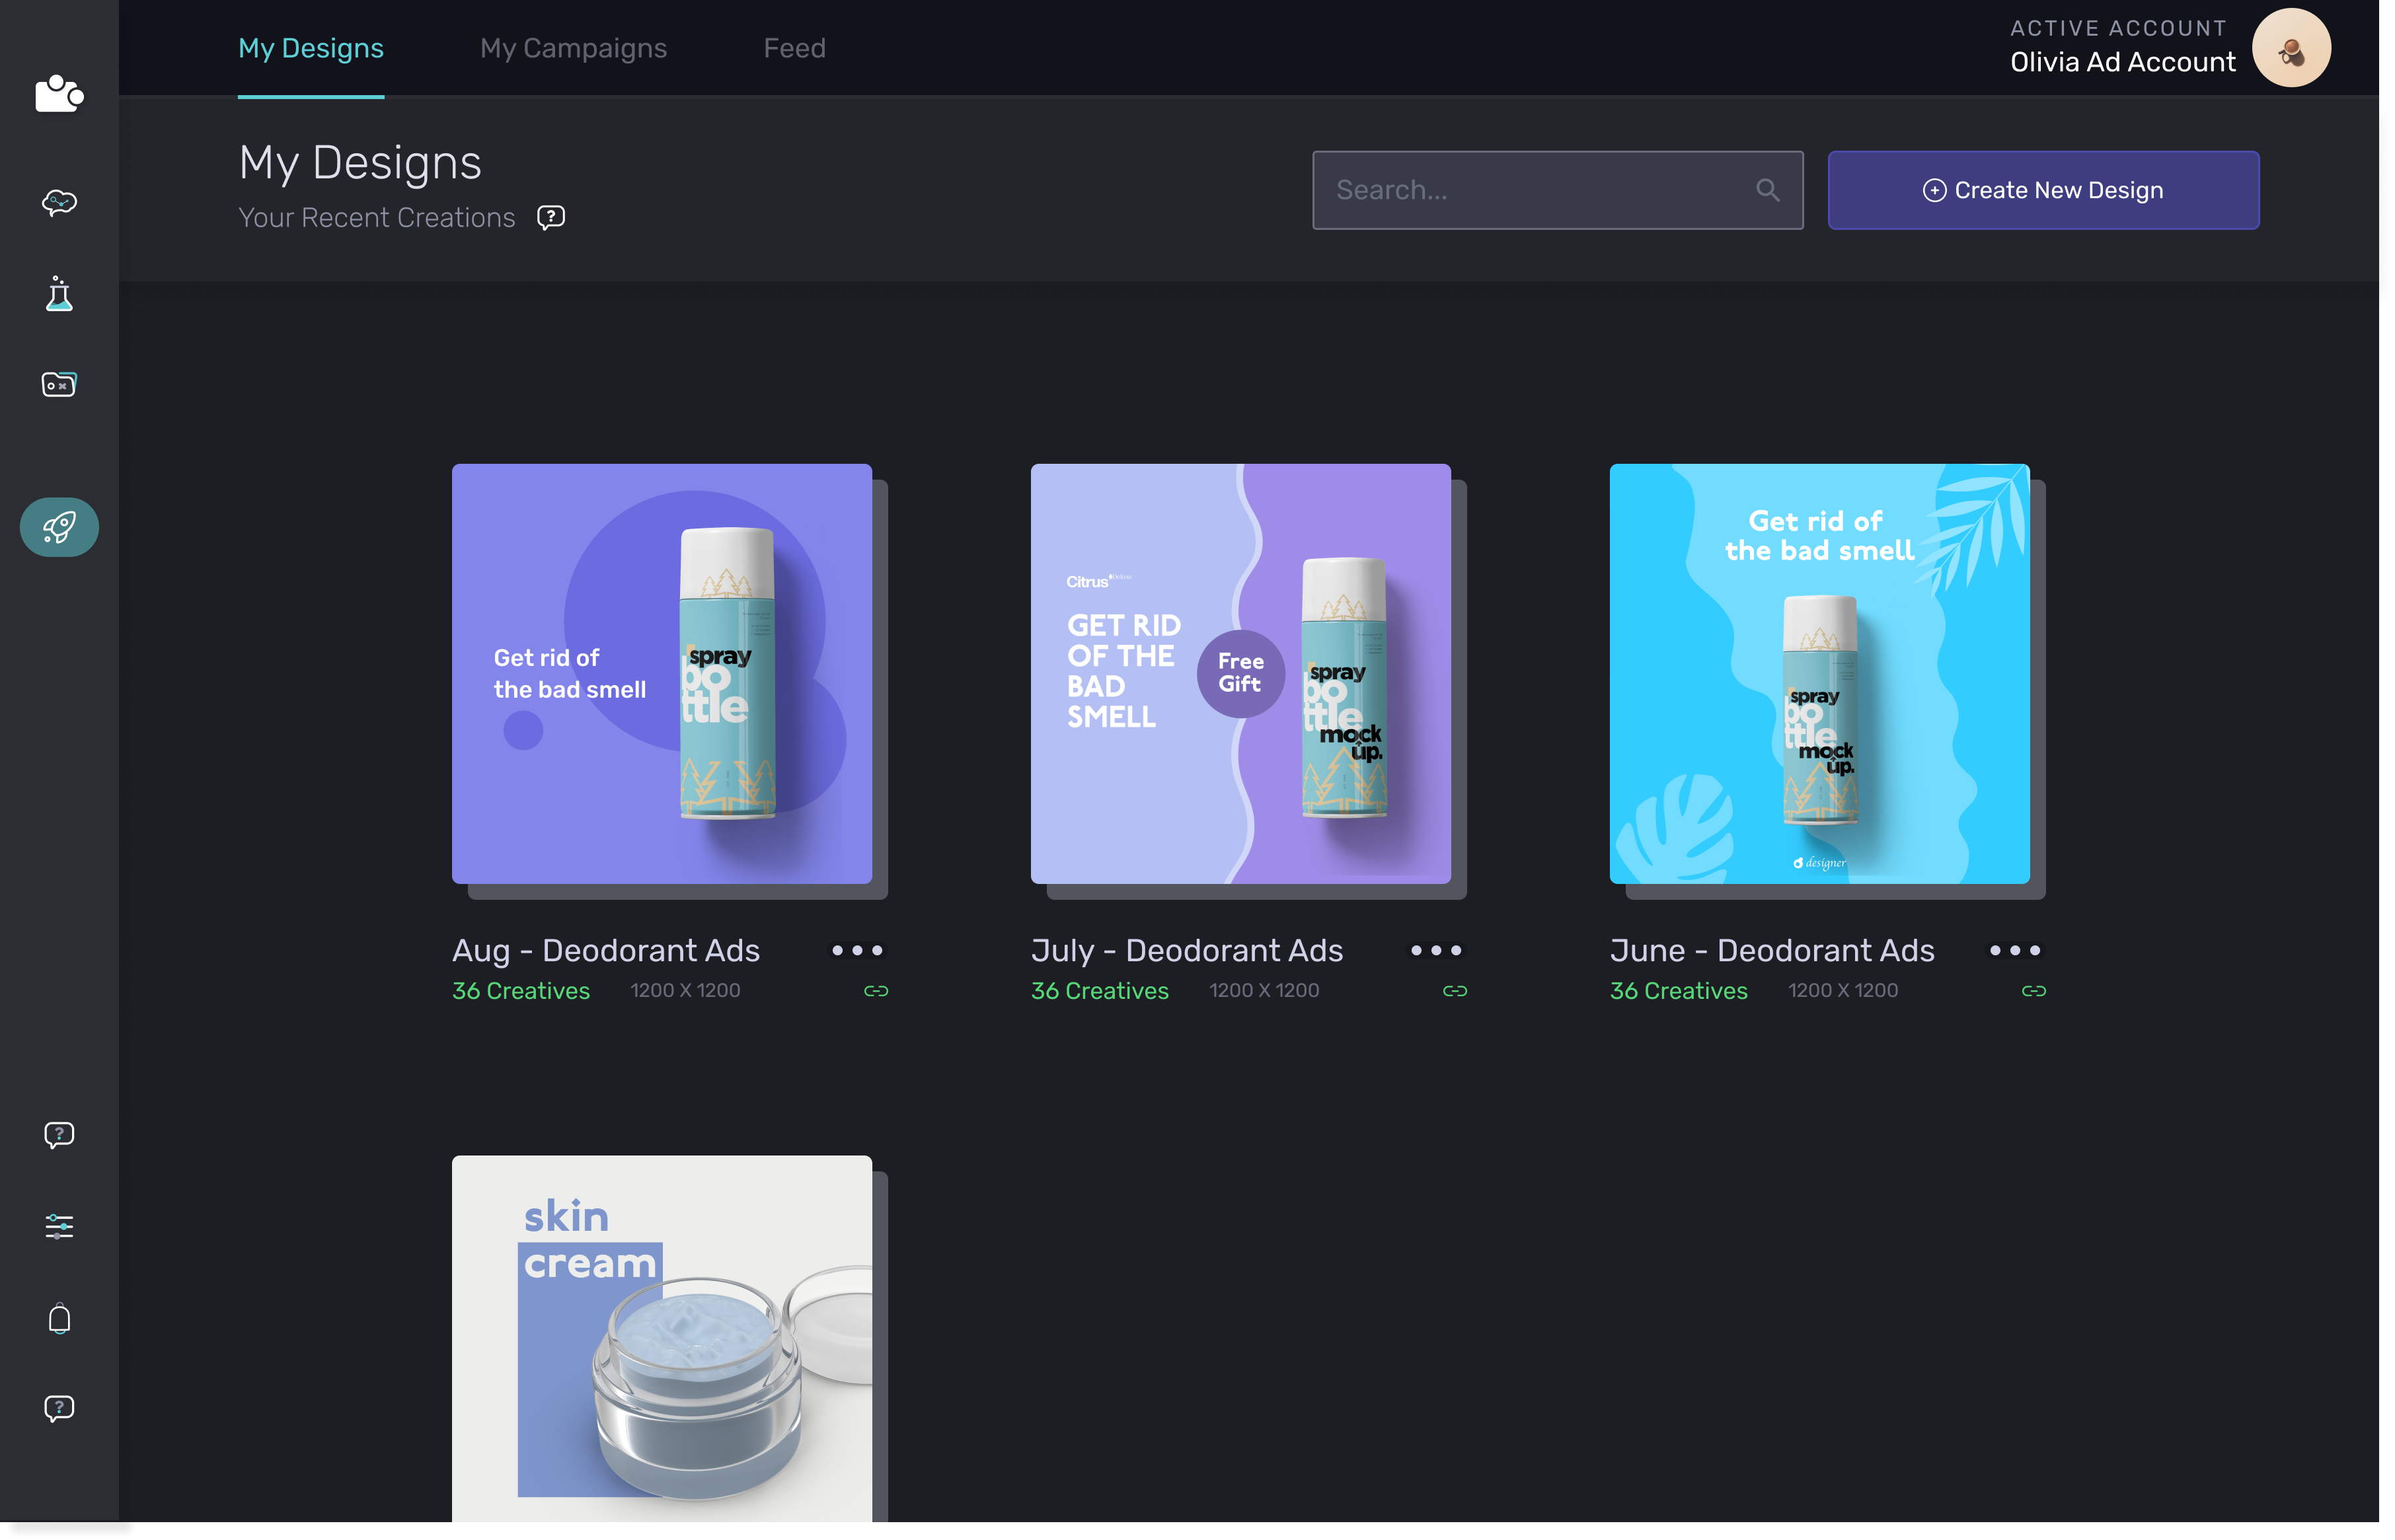The image size is (2395, 1540).
Task: Click the Aug - Deodorant Ads title
Action: 606,950
